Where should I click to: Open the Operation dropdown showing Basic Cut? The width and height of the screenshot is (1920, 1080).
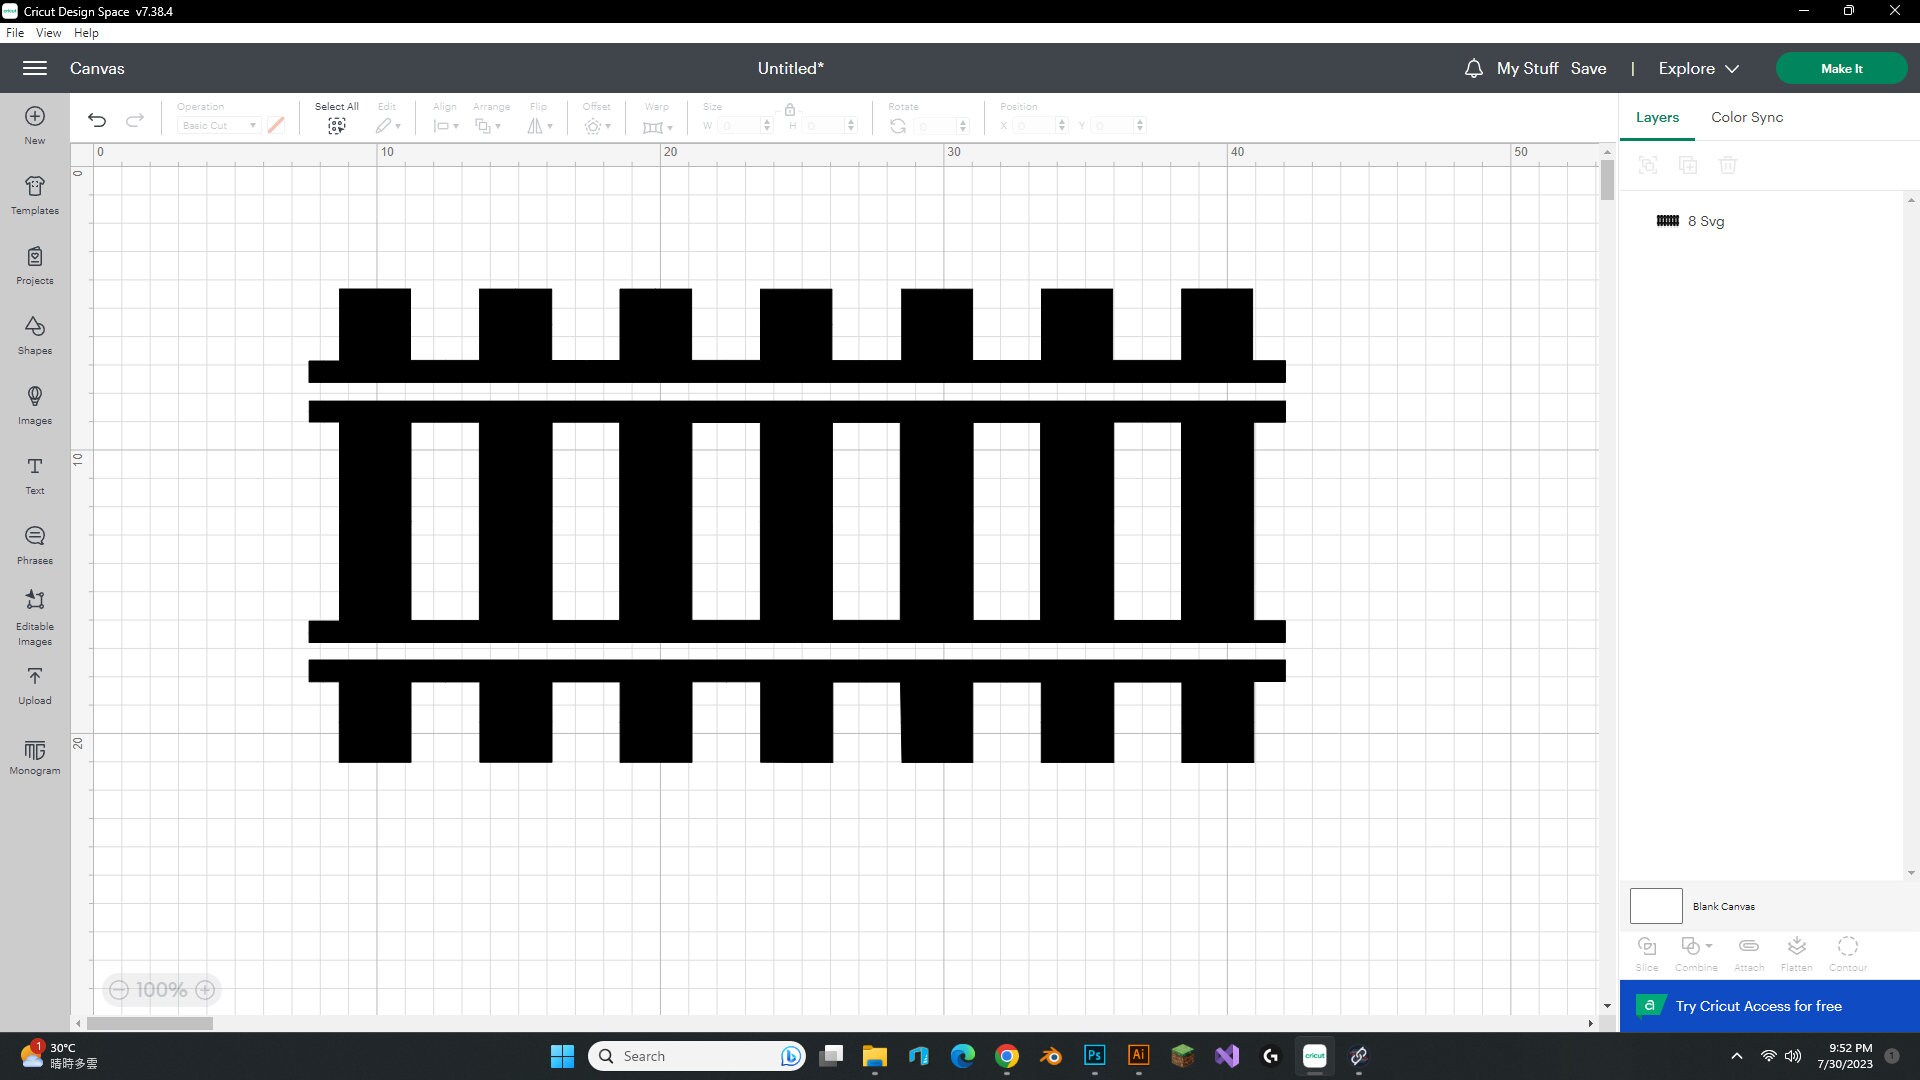[218, 125]
